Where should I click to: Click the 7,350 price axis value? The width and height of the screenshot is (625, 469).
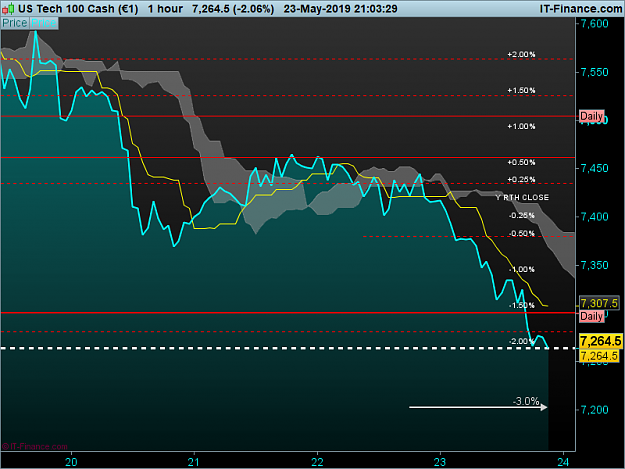pyautogui.click(x=595, y=265)
